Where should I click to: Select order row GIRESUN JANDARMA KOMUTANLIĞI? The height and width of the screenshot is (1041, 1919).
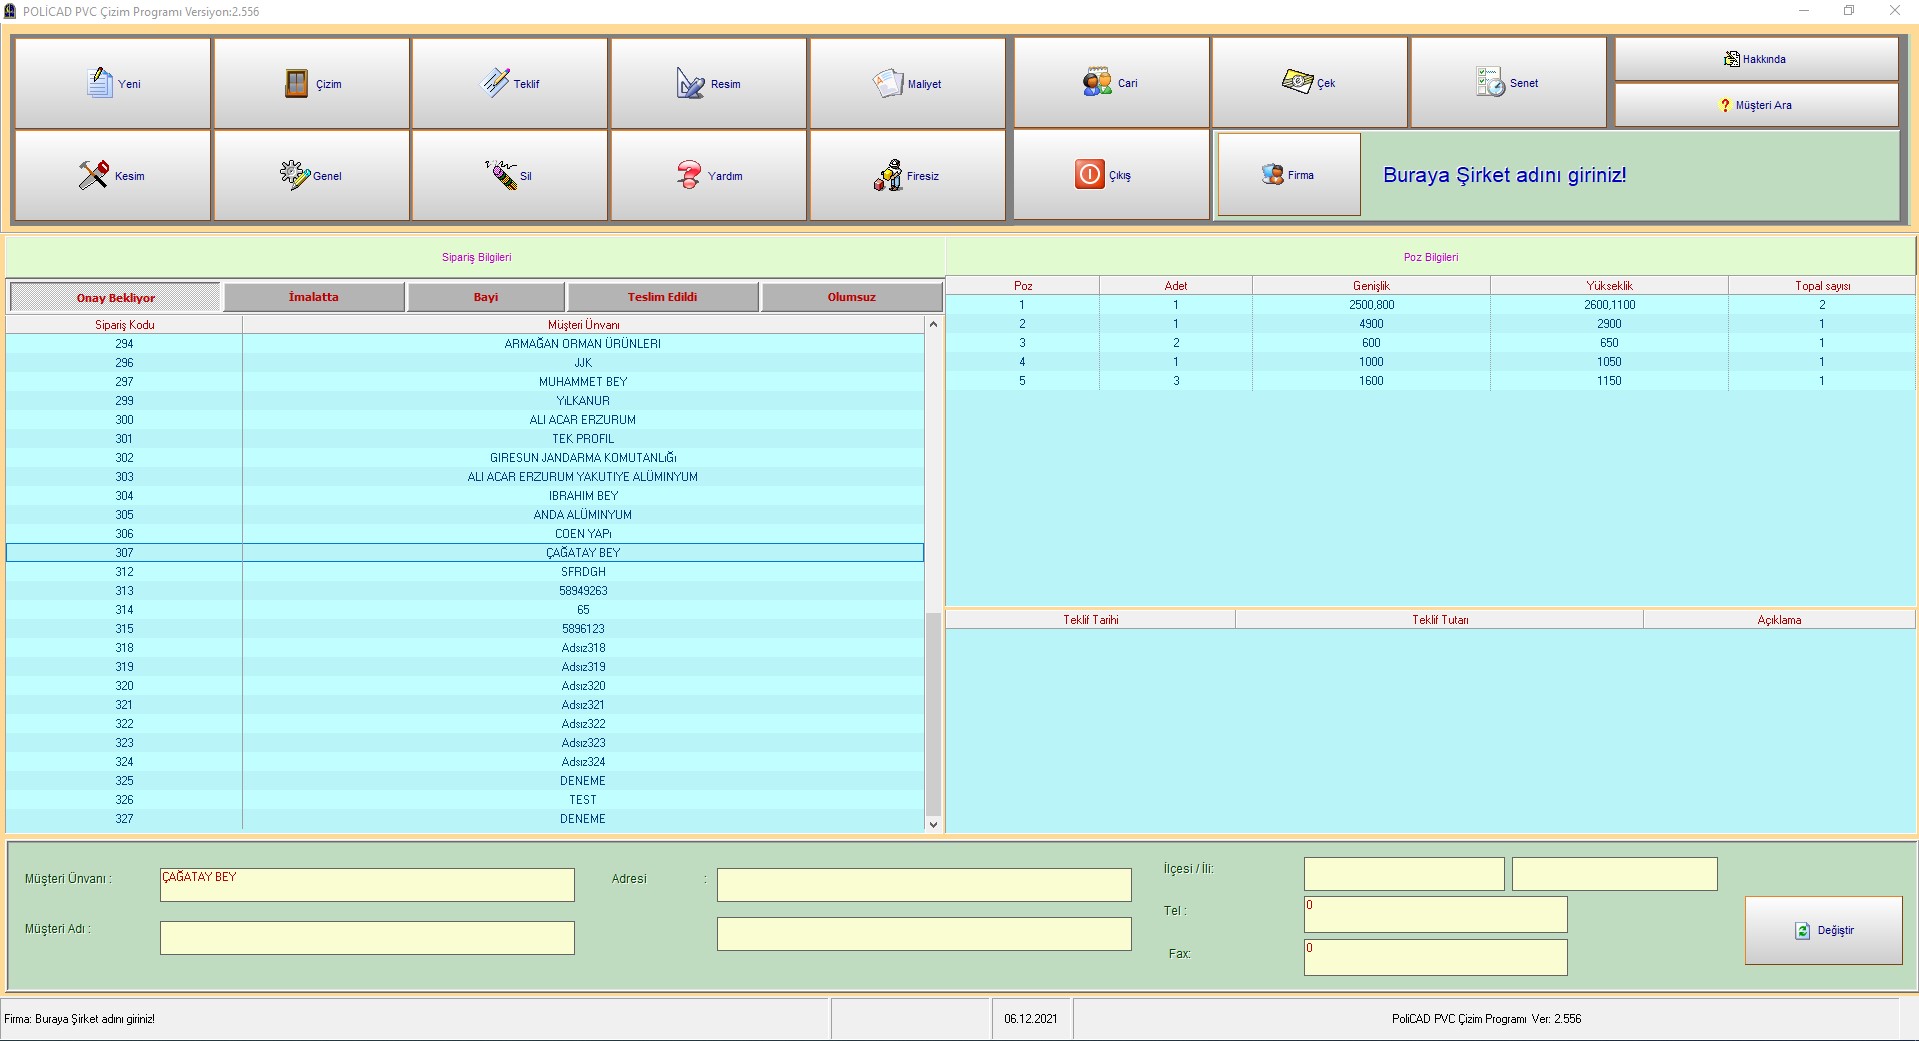click(583, 458)
